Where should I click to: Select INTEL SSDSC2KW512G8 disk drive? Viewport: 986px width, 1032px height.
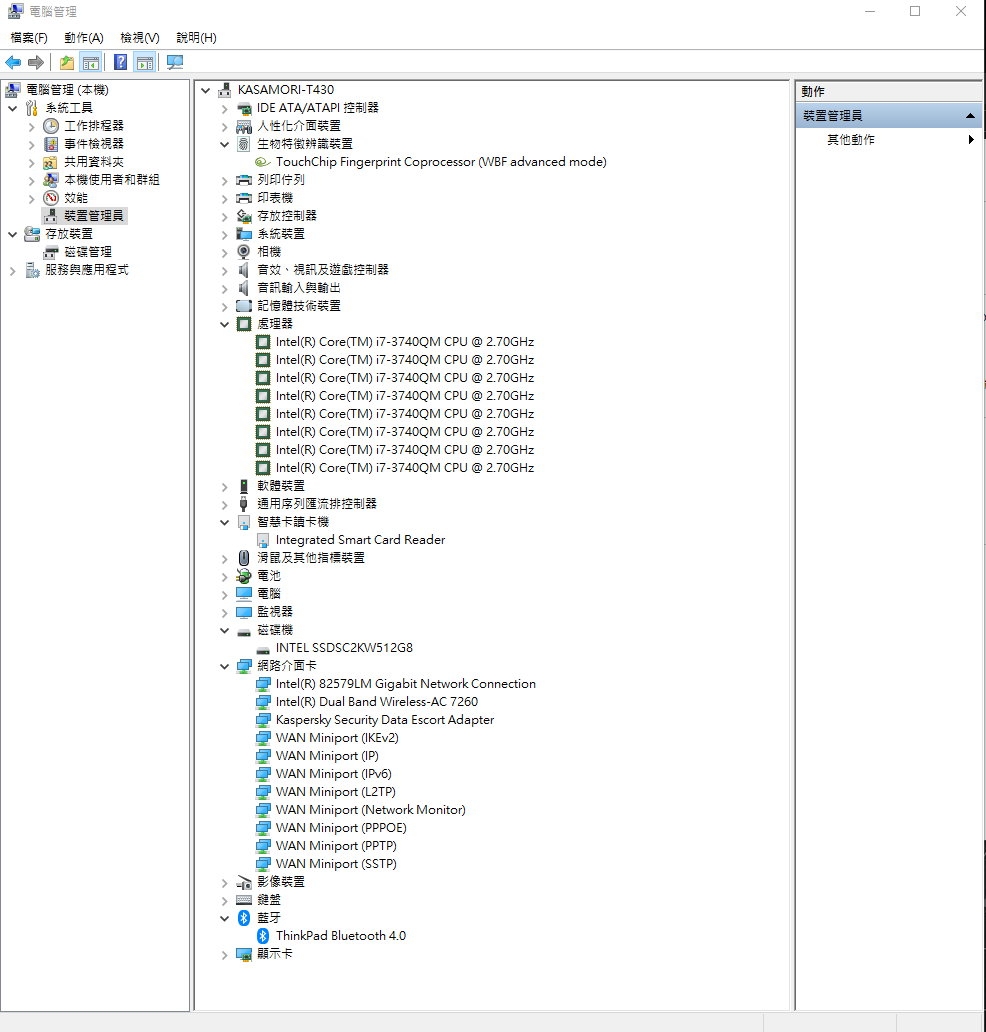tap(344, 648)
